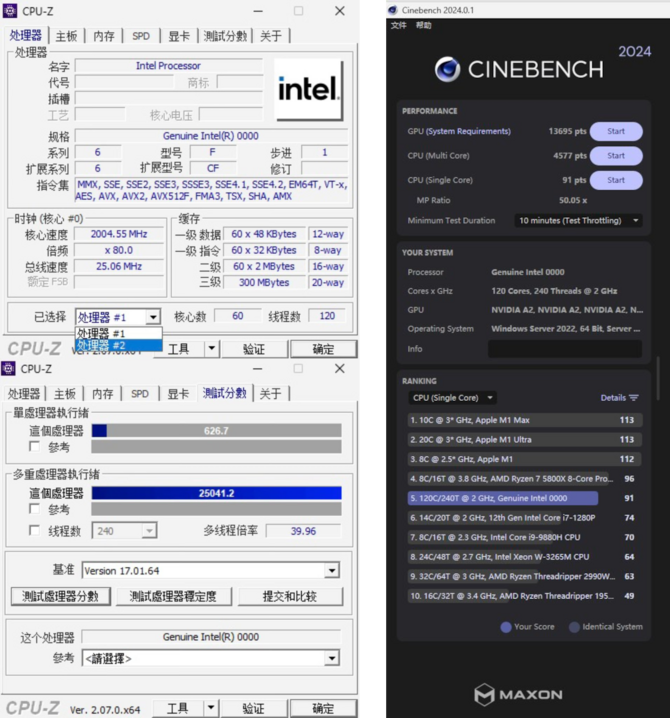Select Apple M1 Ultra ranking row

(525, 440)
